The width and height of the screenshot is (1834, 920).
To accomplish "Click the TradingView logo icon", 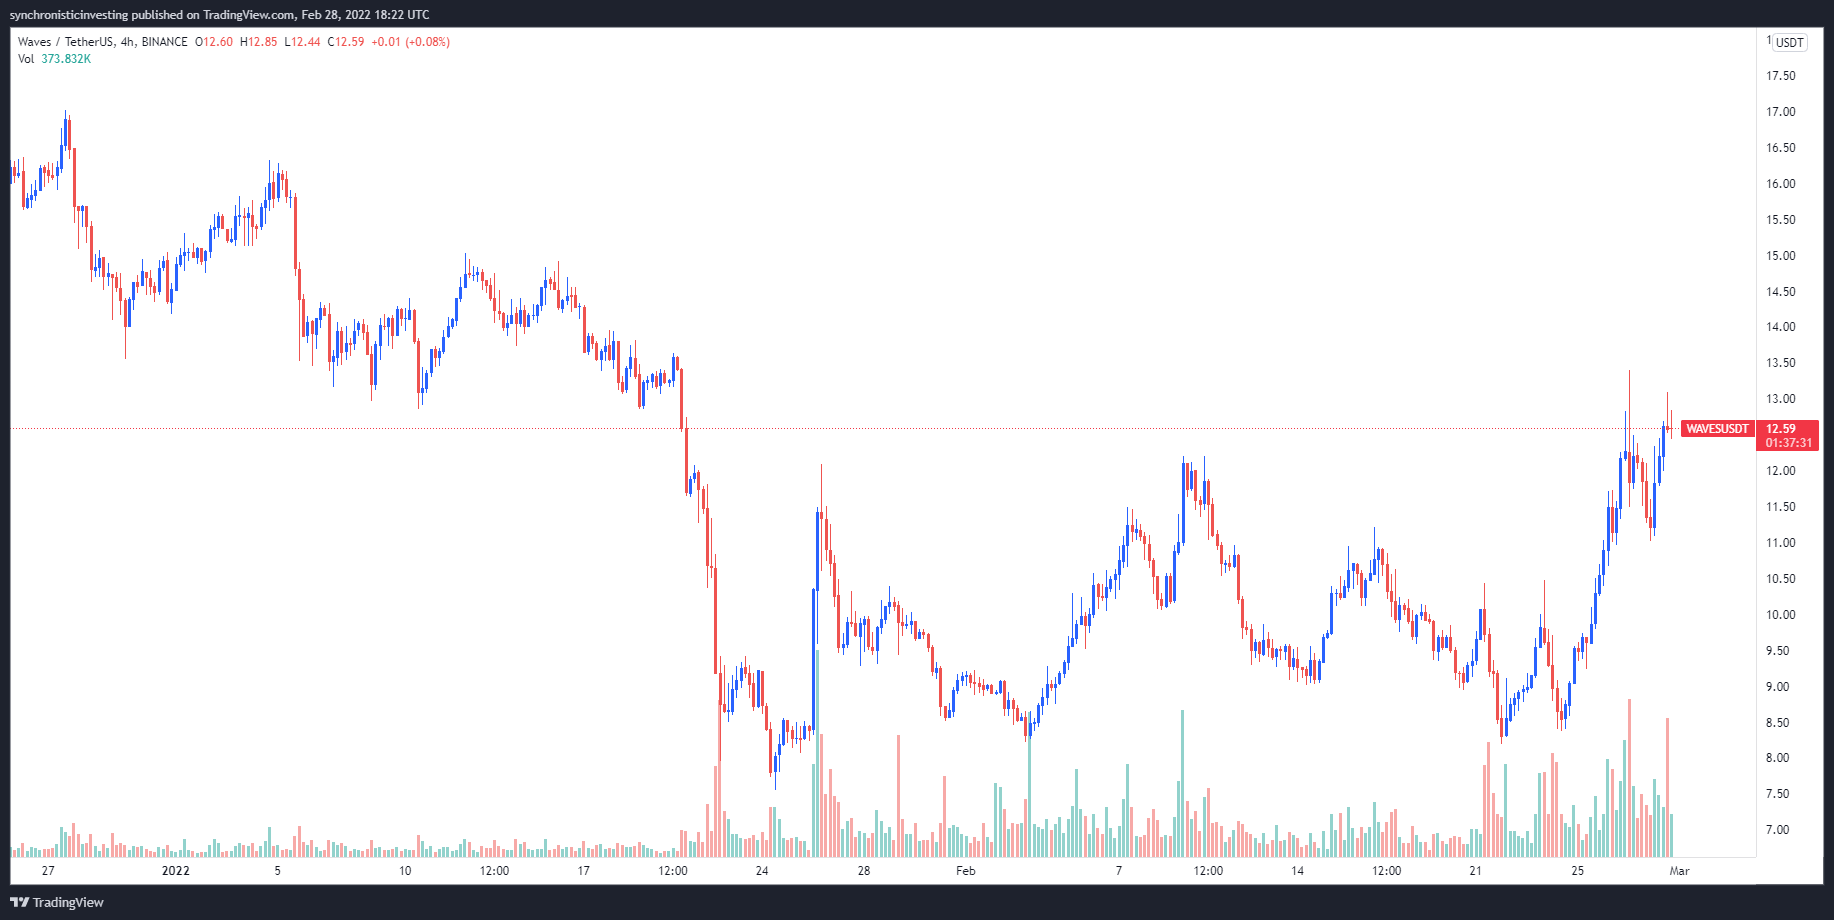I will click(x=19, y=902).
